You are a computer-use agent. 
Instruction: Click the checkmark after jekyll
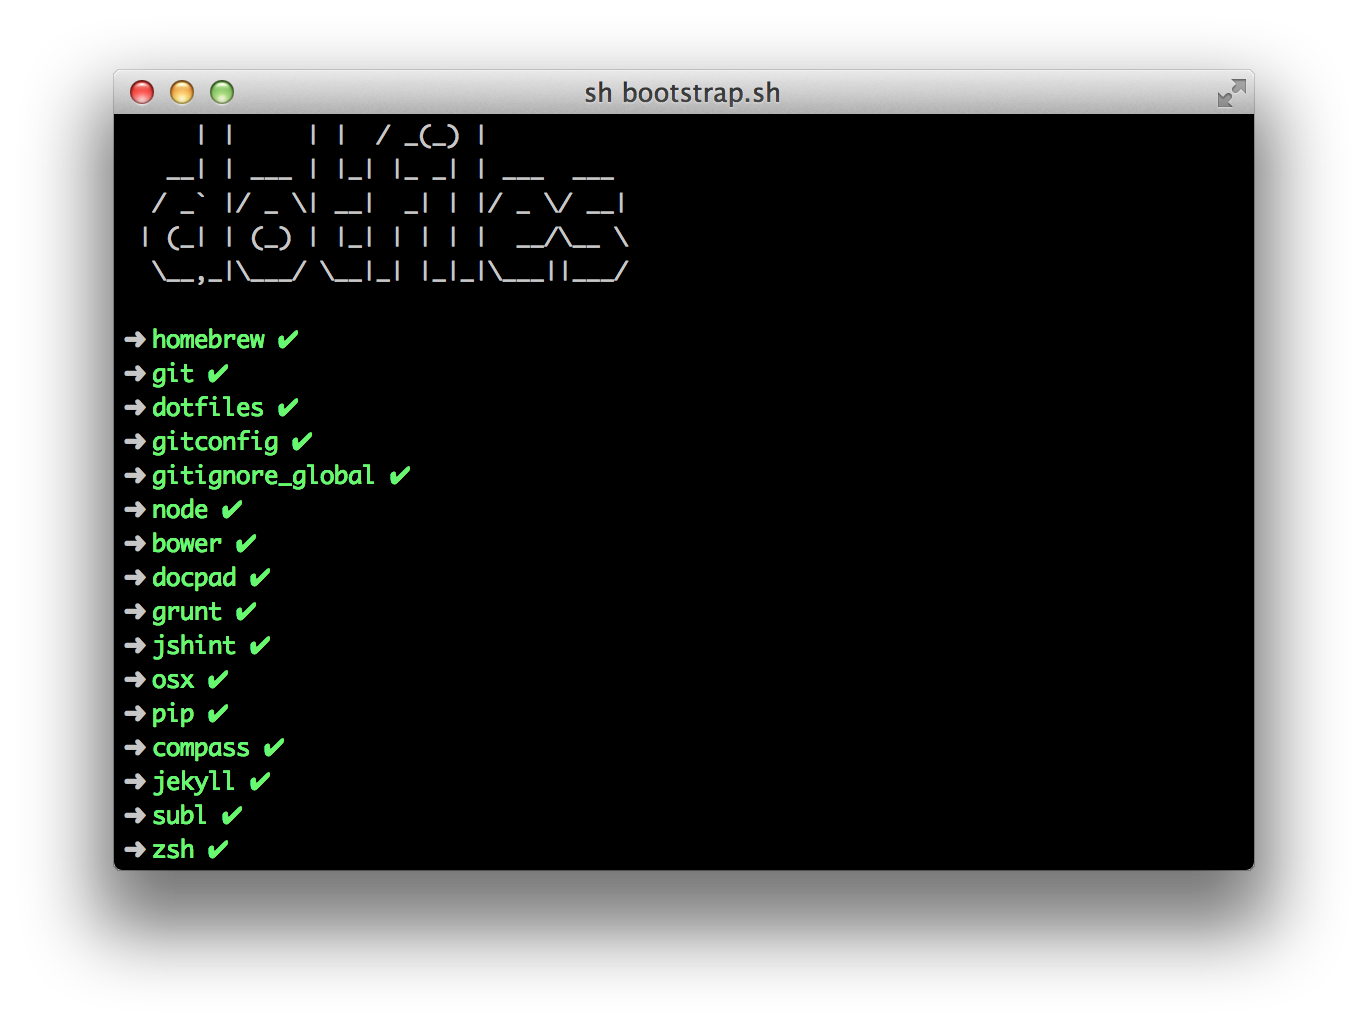coord(260,782)
